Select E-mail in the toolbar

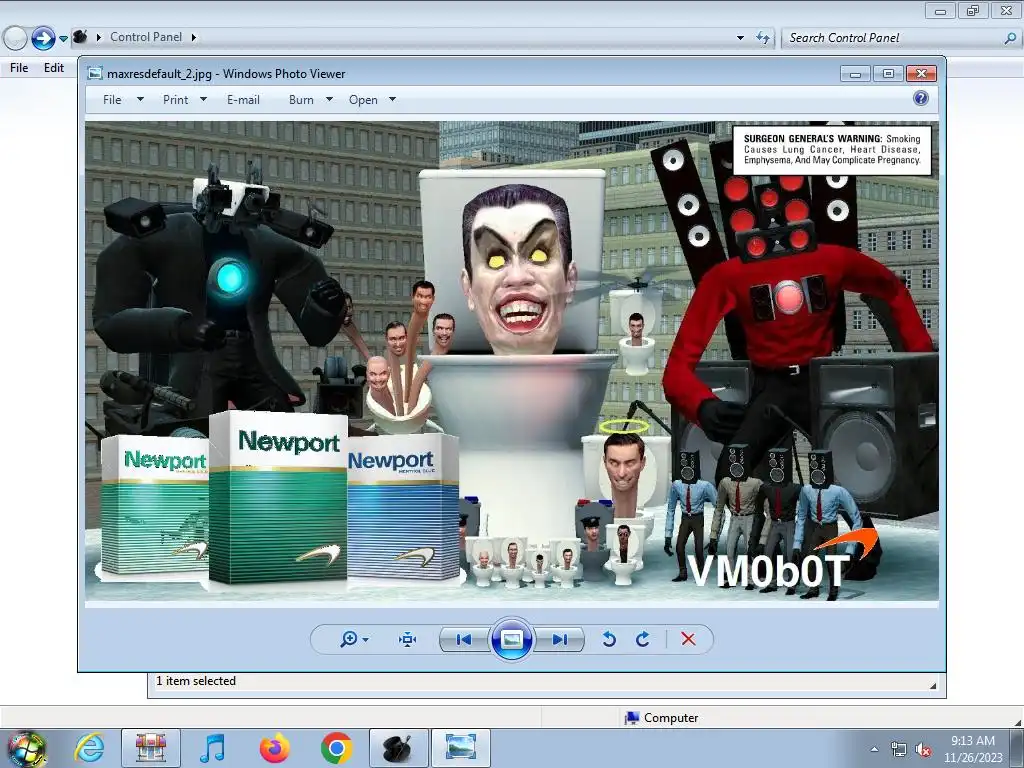[243, 100]
